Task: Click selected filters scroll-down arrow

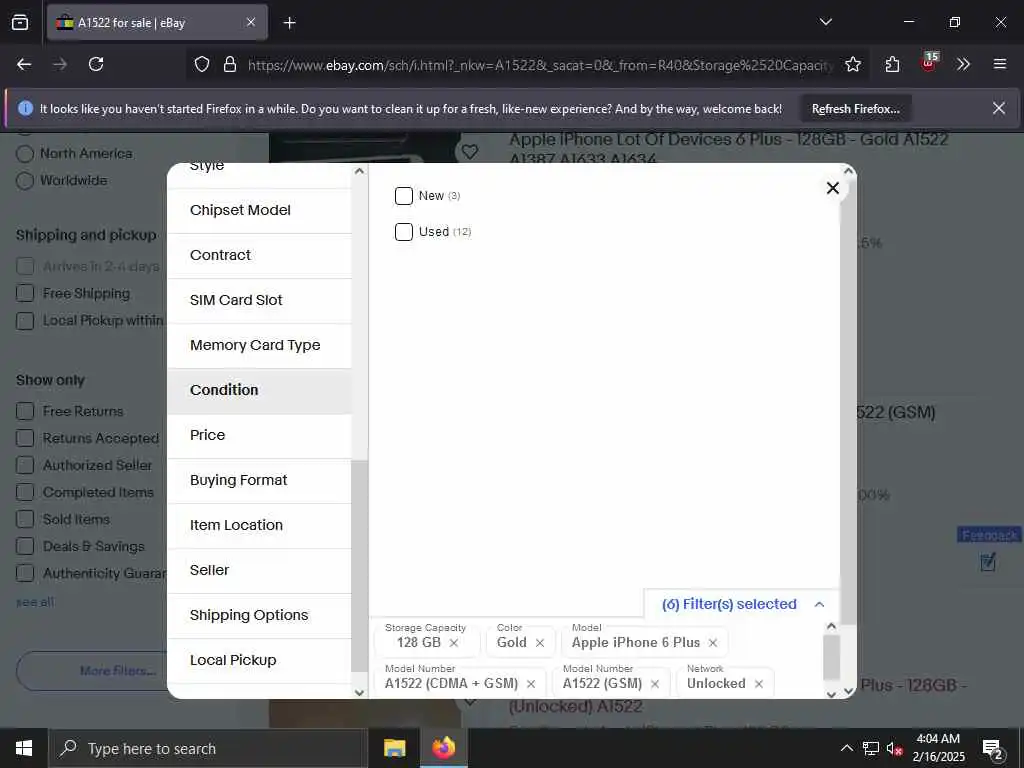Action: [x=831, y=694]
